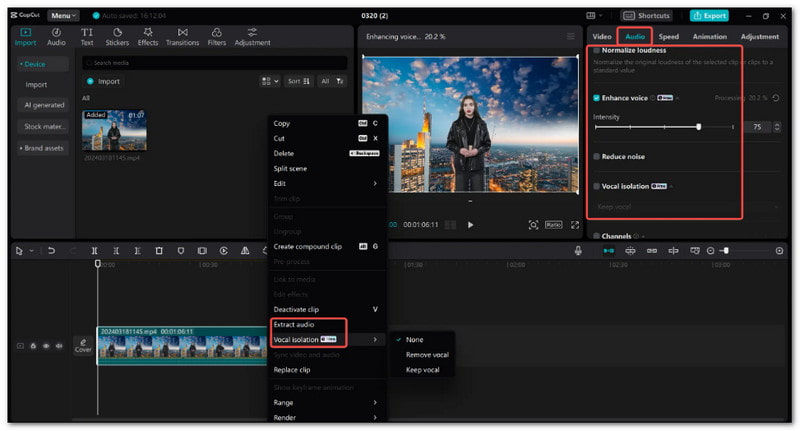The image size is (800, 431).
Task: Click the timeline zoom slider handle
Action: click(x=726, y=250)
